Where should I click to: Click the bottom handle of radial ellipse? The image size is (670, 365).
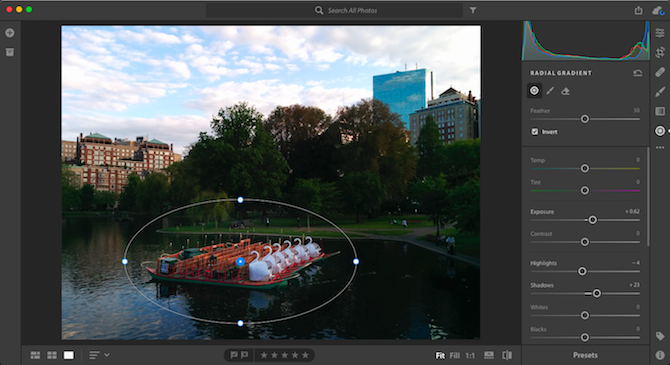pyautogui.click(x=241, y=323)
